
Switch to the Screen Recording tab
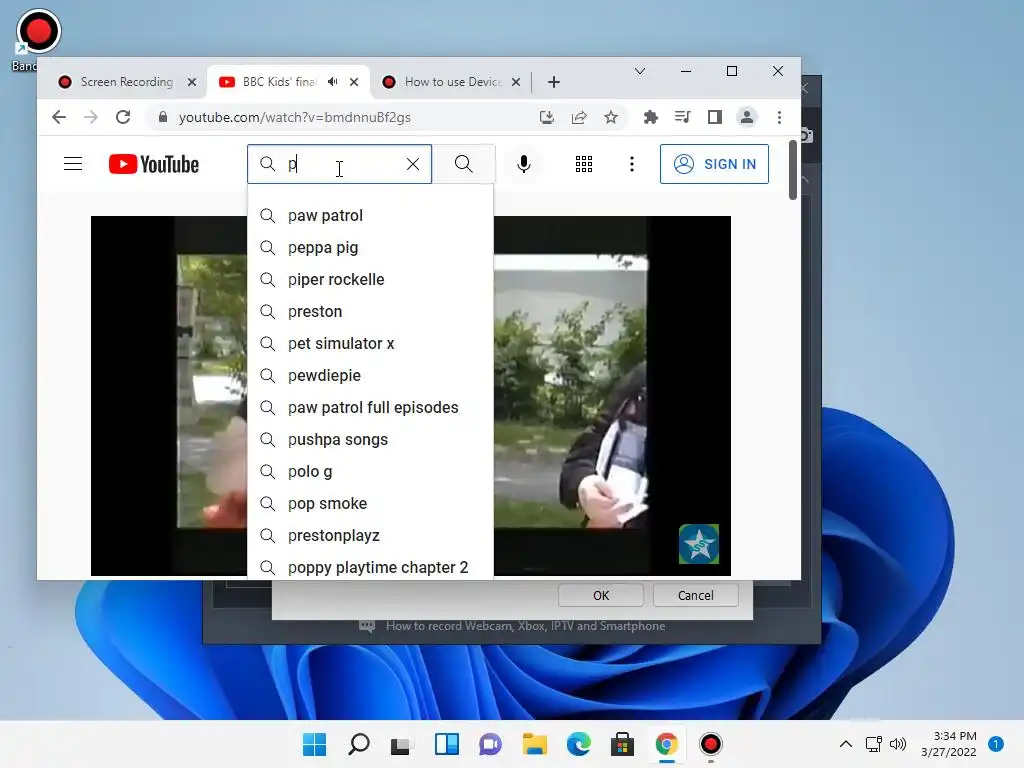(126, 82)
